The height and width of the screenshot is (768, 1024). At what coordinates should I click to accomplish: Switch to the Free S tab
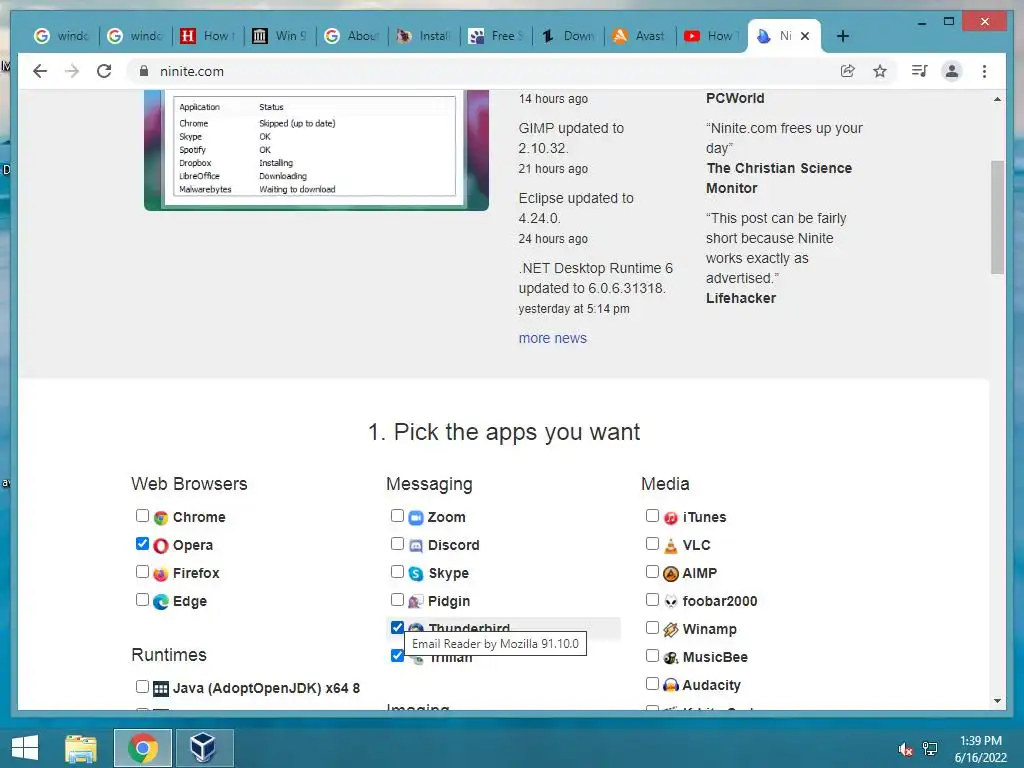tap(496, 36)
